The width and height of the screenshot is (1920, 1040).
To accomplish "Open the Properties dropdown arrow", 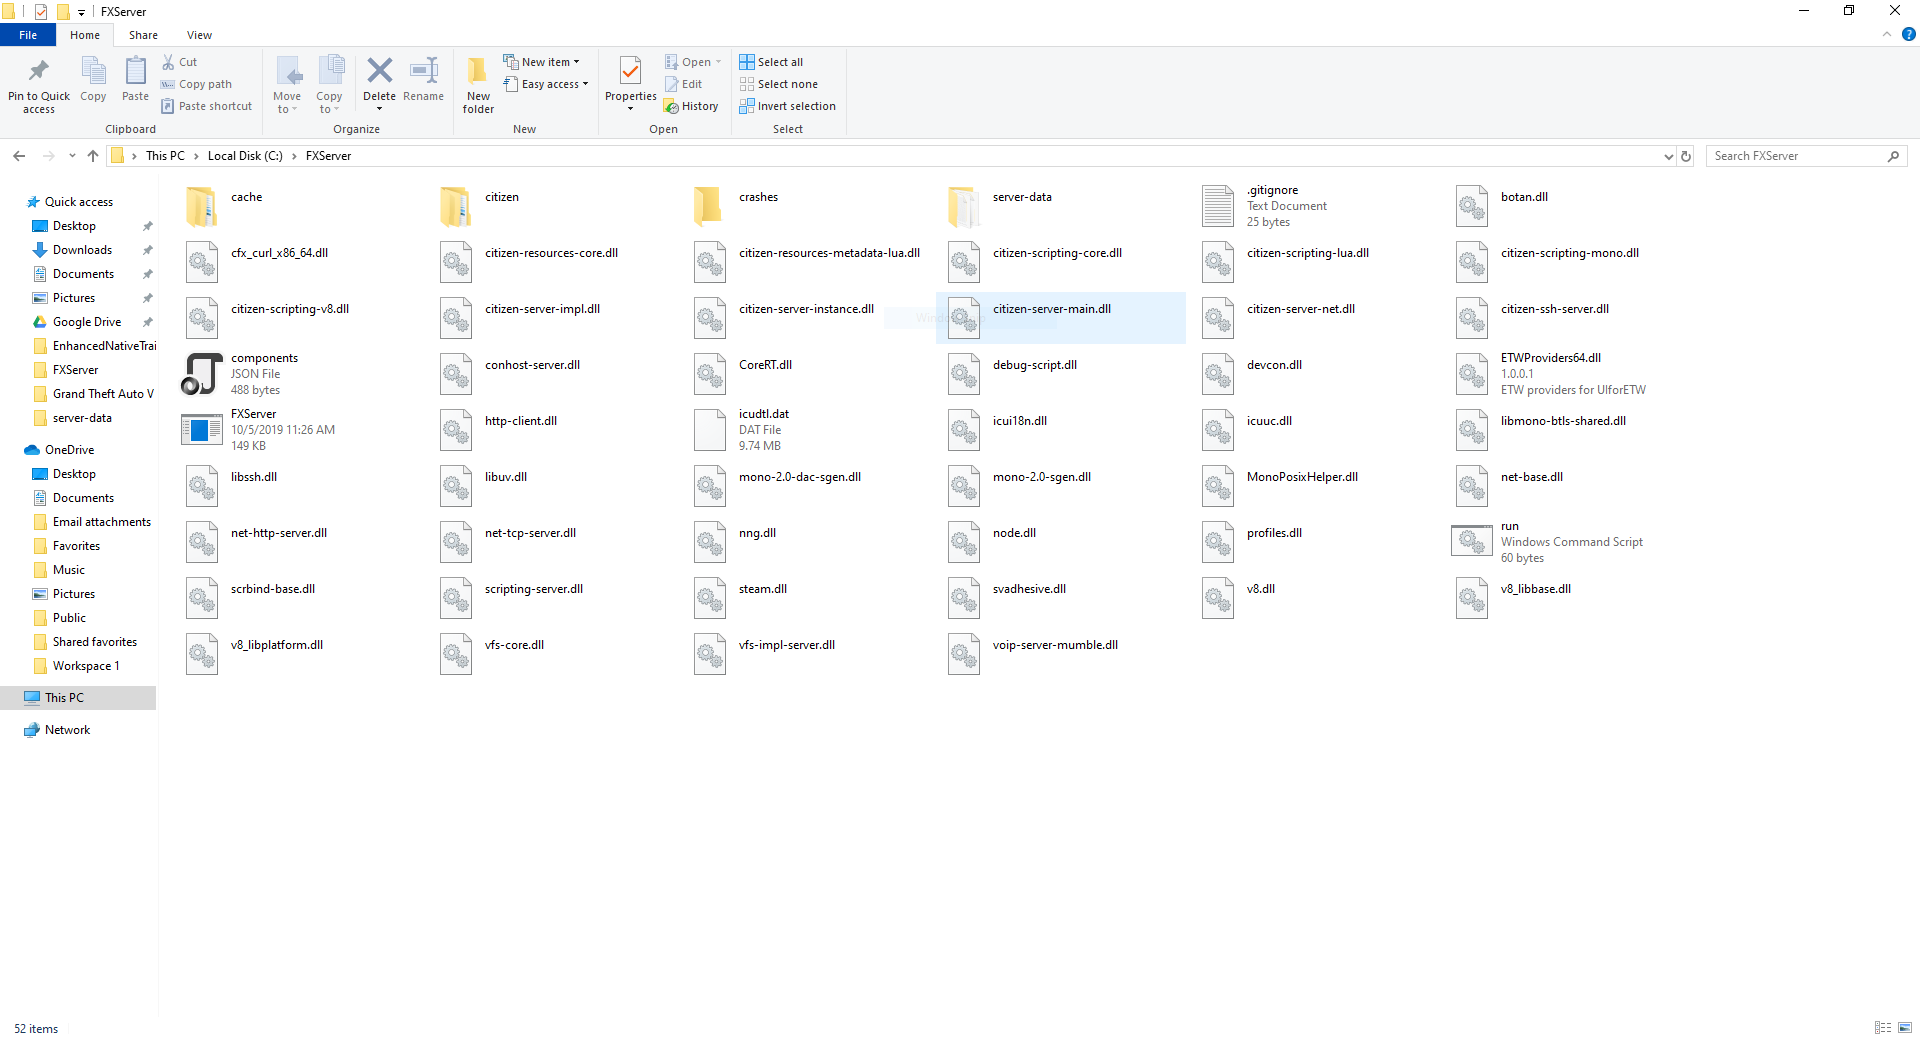I will click(630, 109).
